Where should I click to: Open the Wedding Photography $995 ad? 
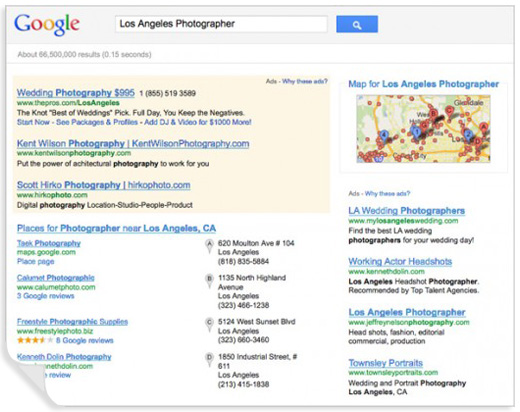point(76,93)
